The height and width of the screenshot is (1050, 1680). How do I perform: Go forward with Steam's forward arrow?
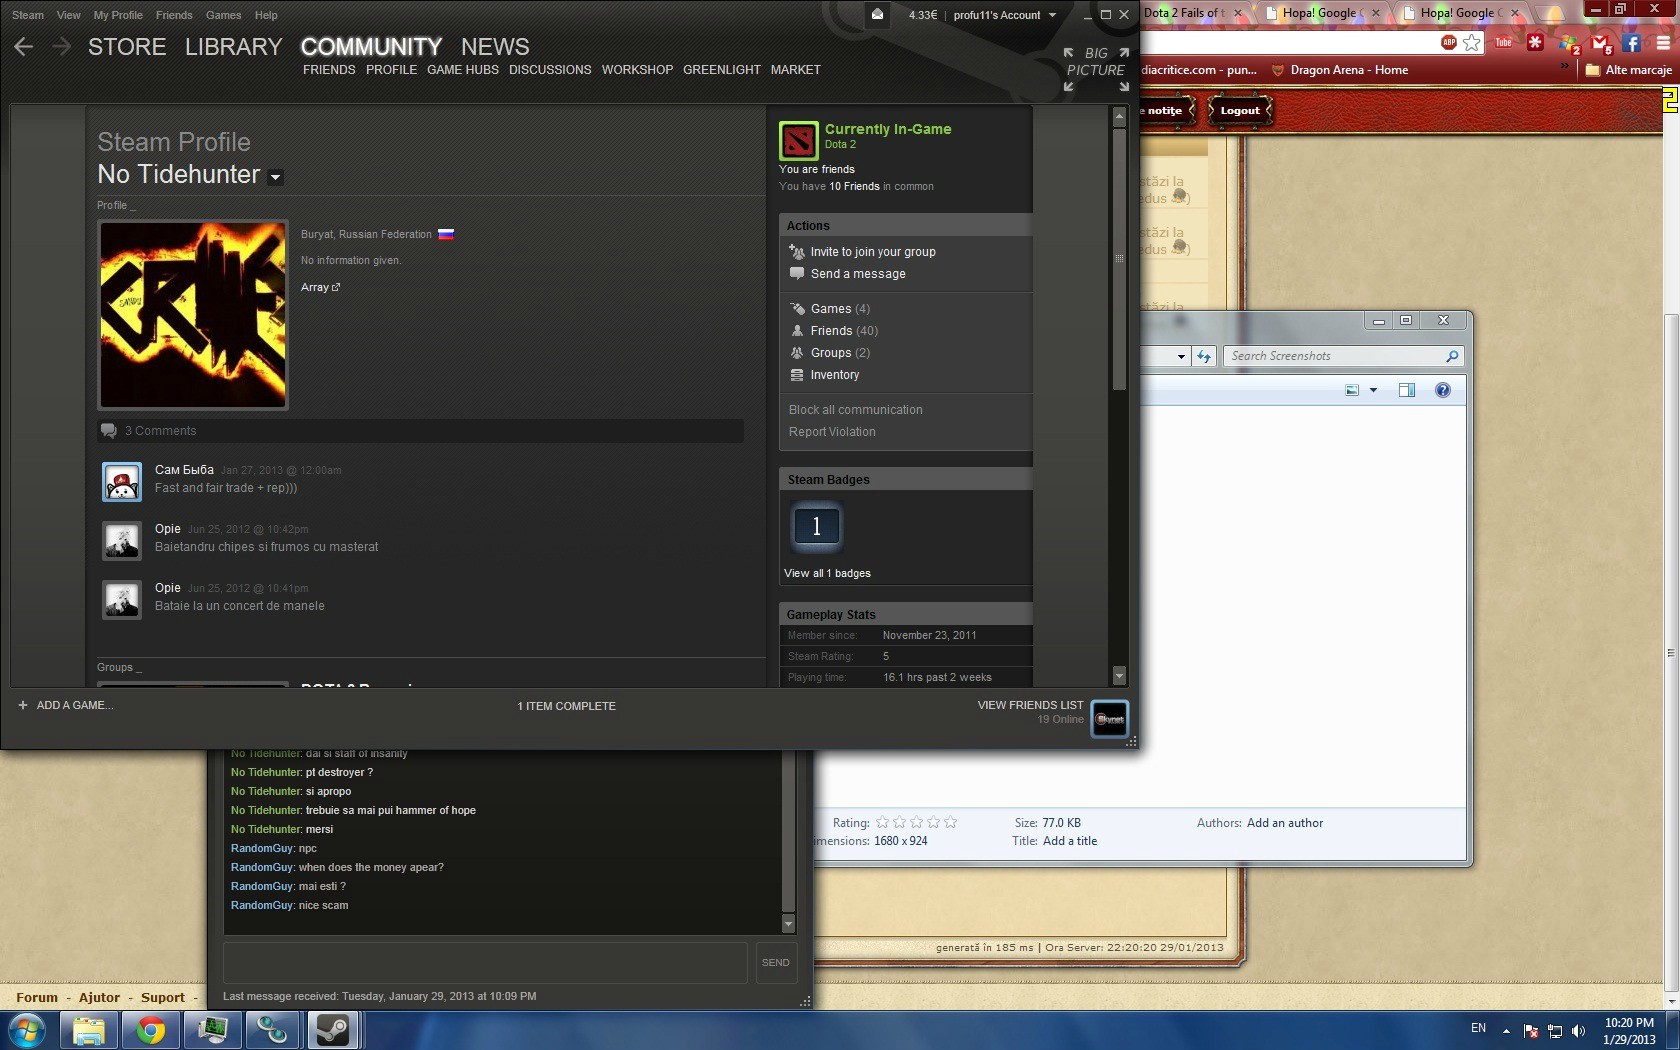coord(61,47)
